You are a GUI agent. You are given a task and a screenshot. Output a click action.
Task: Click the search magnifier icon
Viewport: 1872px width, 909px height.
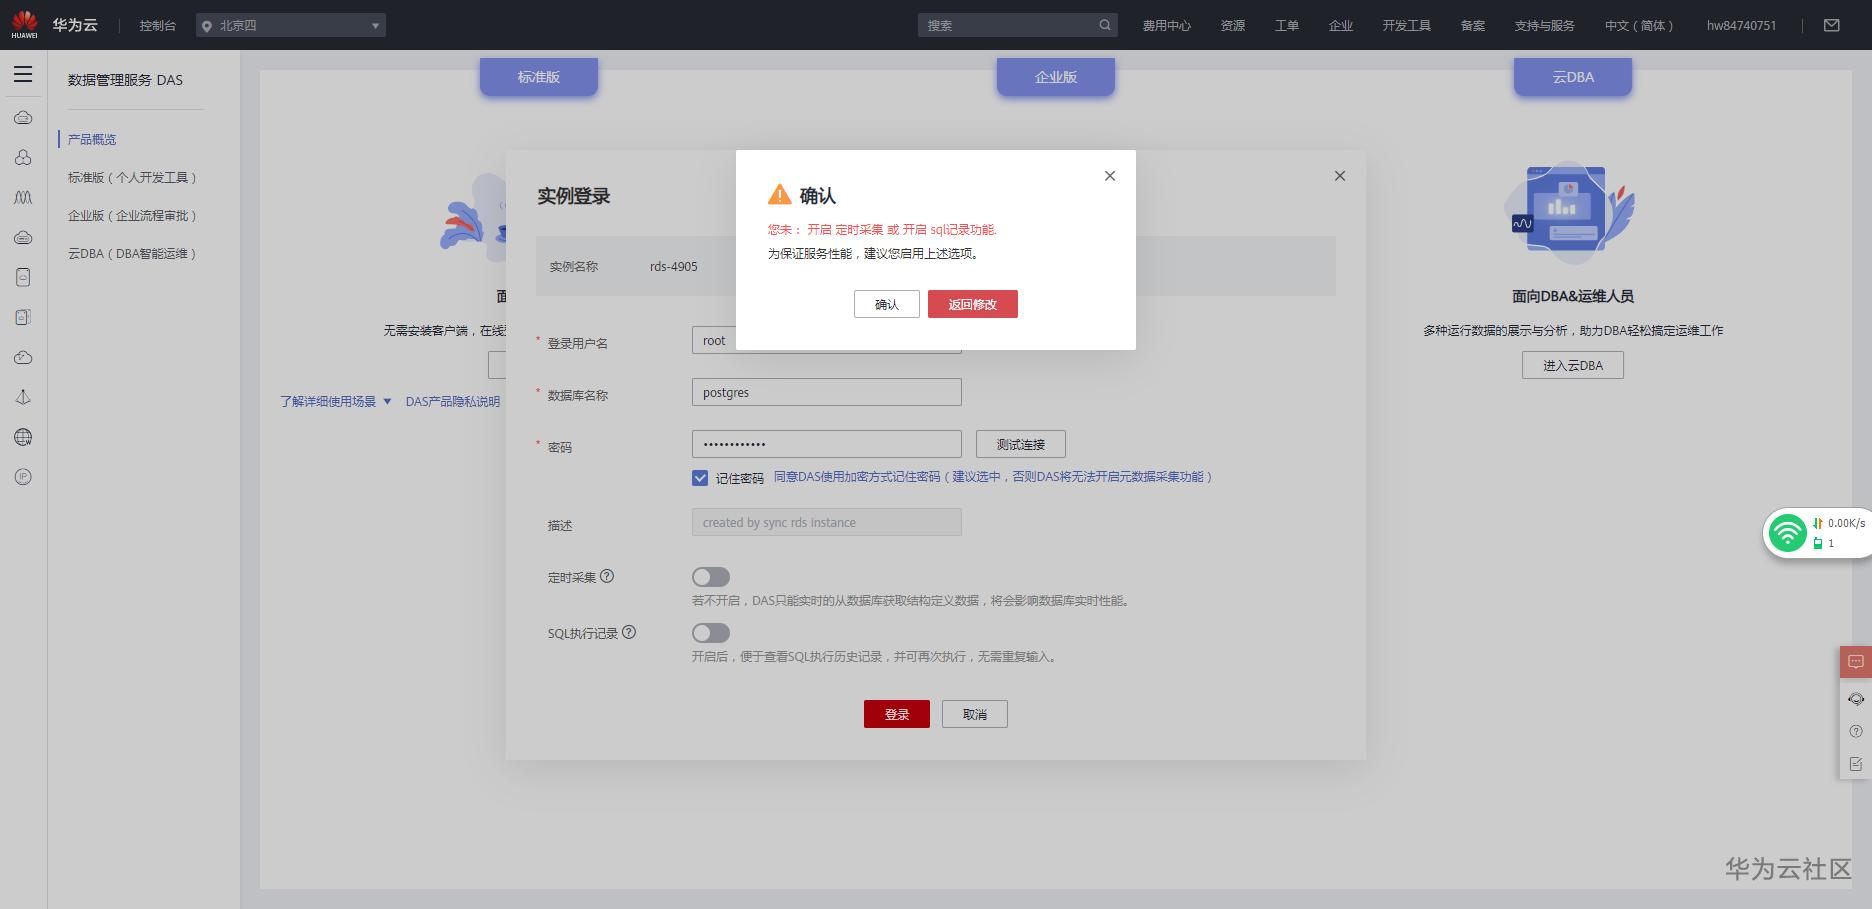point(1104,25)
